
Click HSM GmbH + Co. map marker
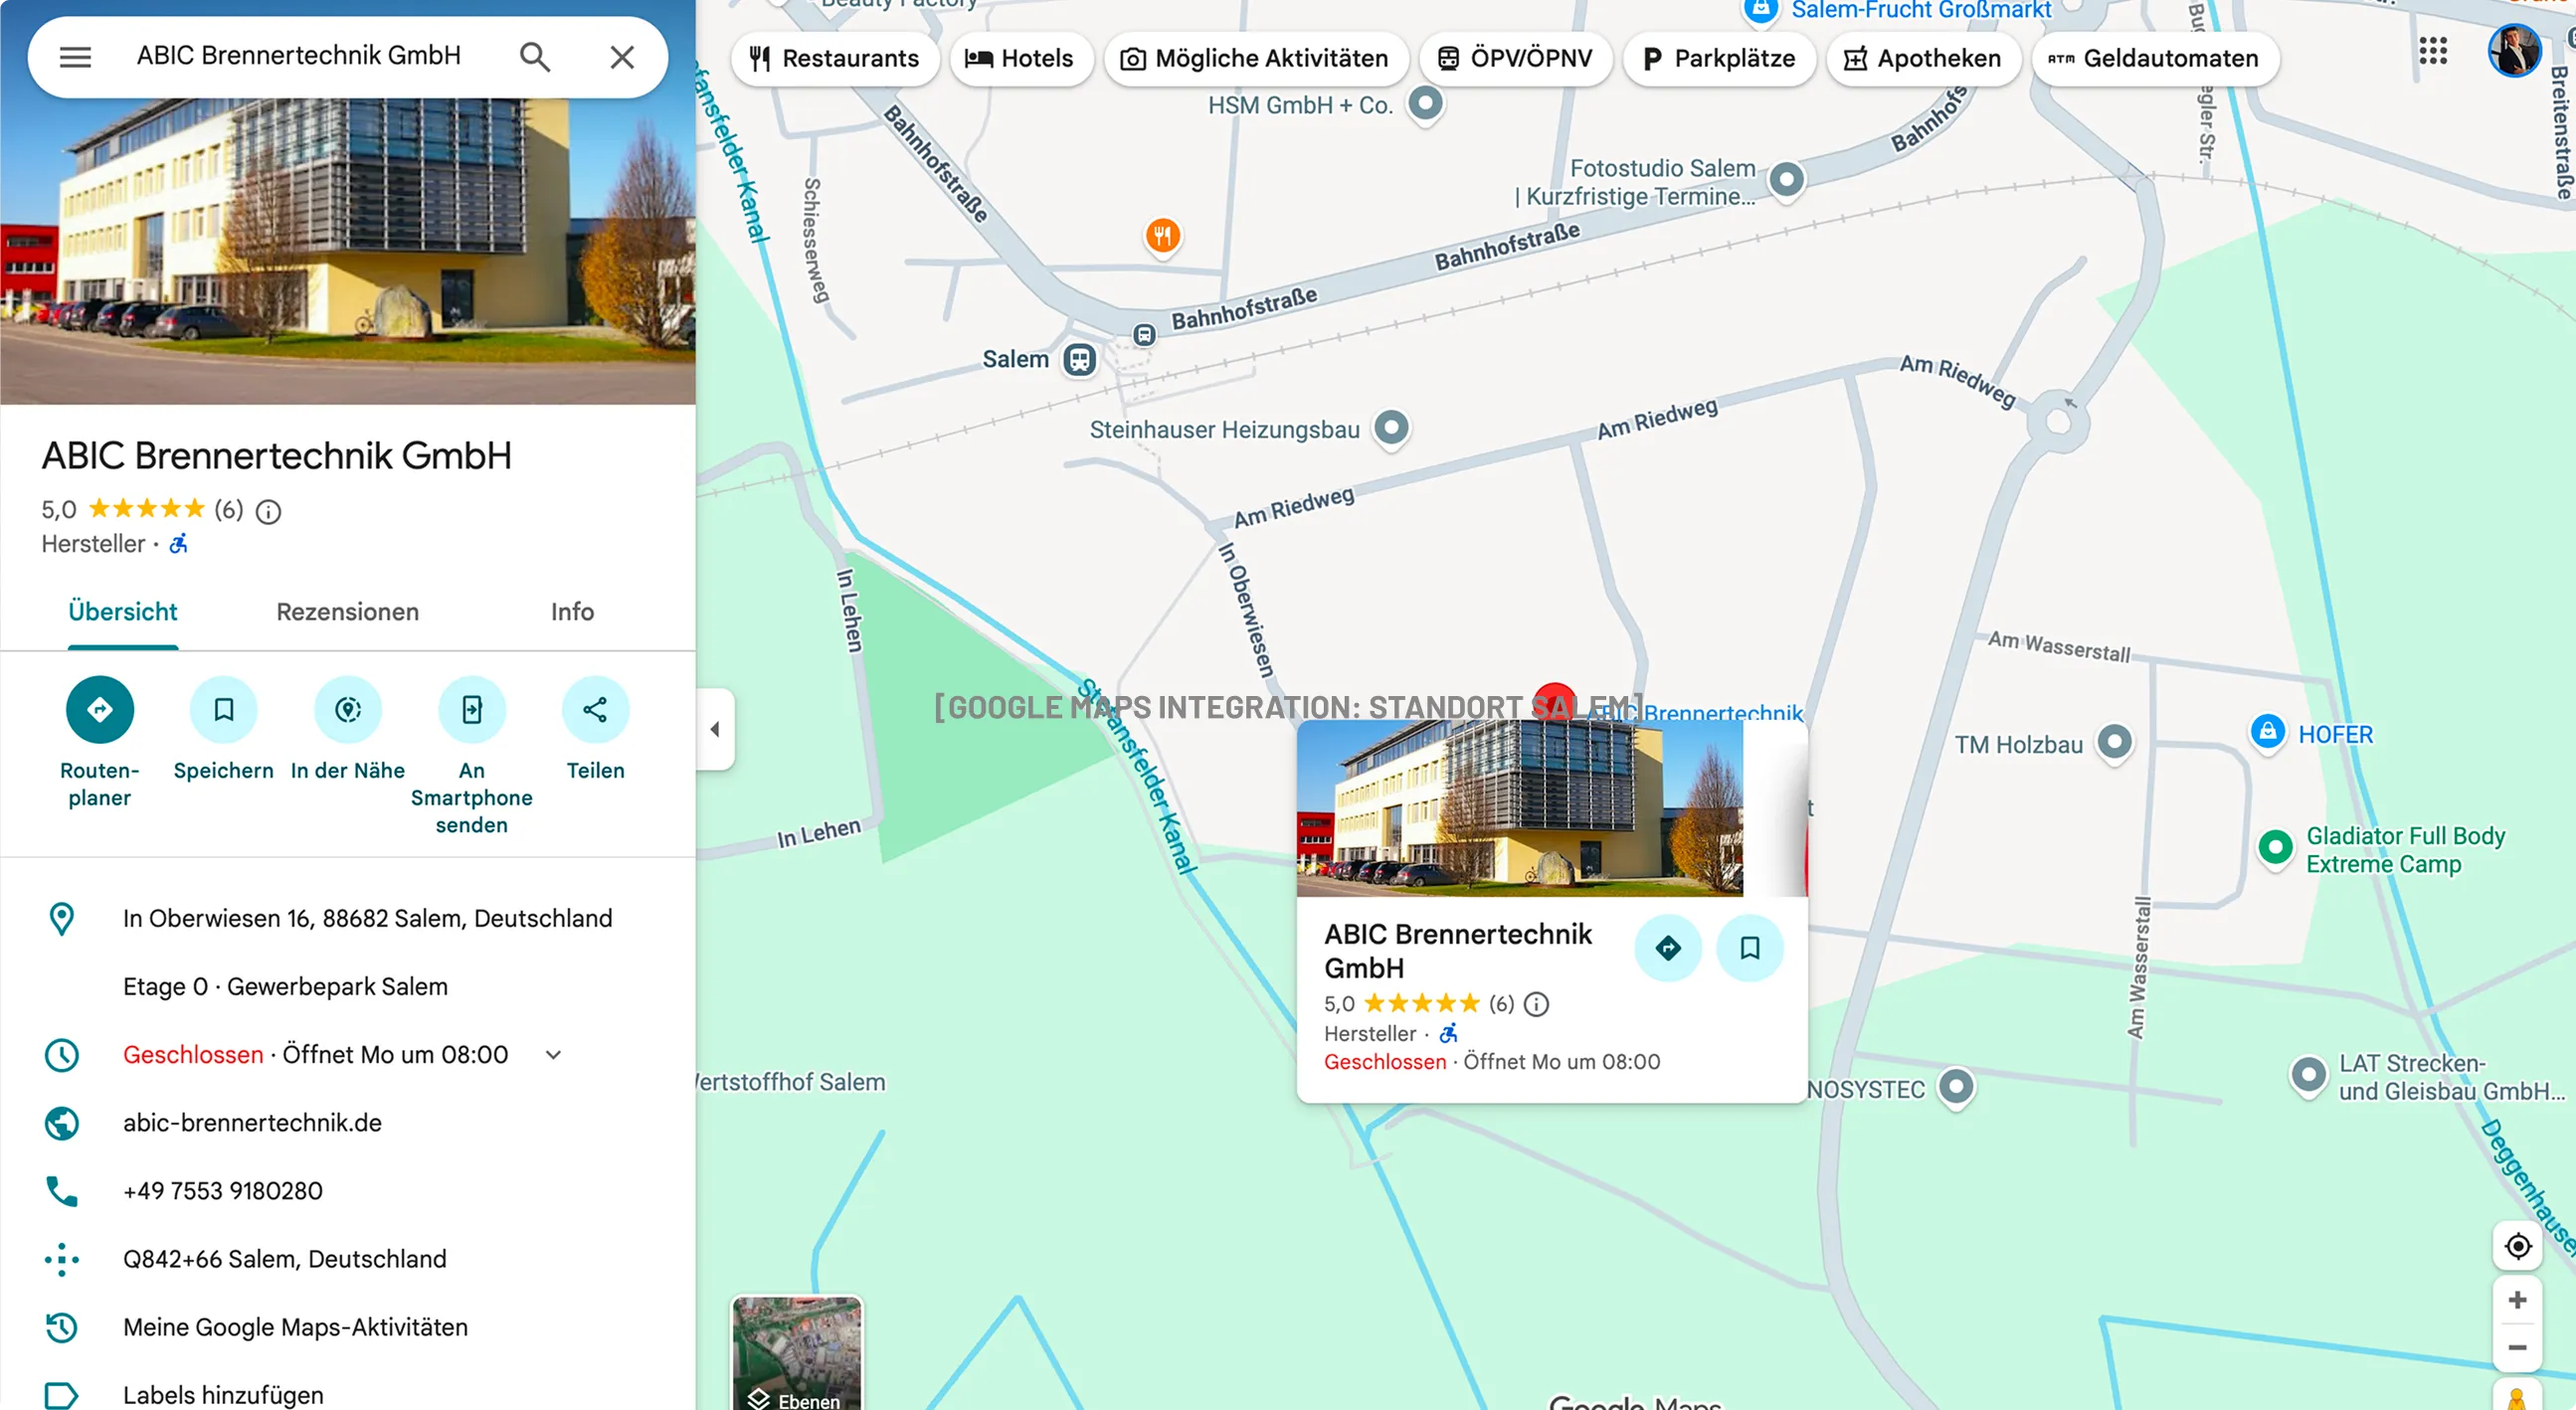[x=1425, y=104]
